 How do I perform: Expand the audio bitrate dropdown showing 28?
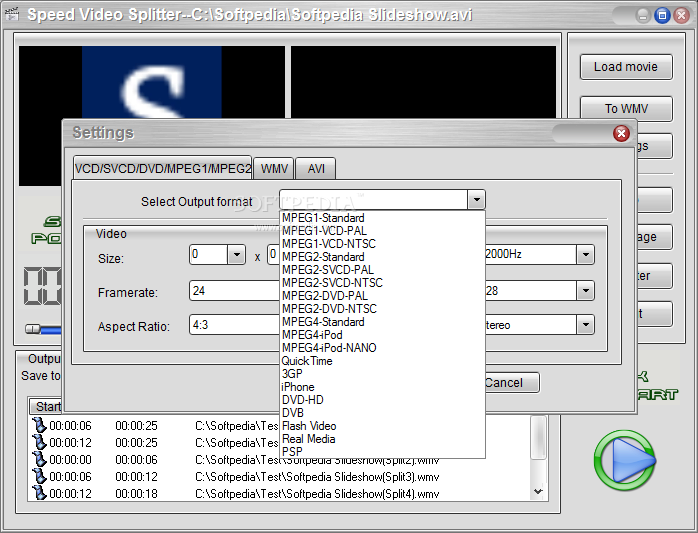[585, 291]
